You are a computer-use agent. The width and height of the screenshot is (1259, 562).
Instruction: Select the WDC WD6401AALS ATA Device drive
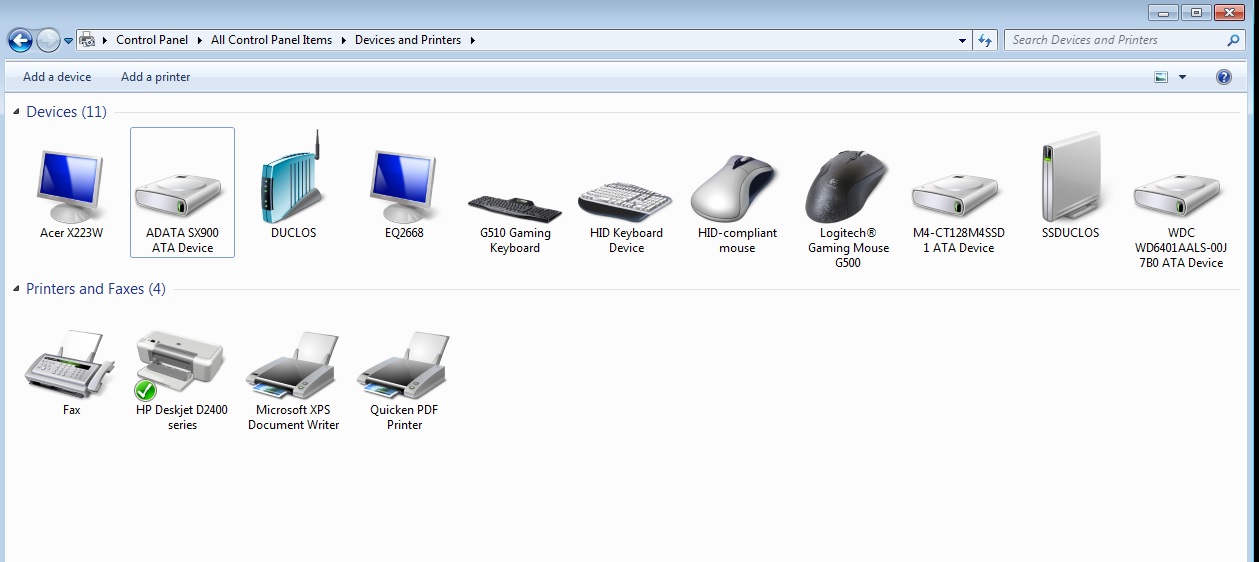(1180, 195)
